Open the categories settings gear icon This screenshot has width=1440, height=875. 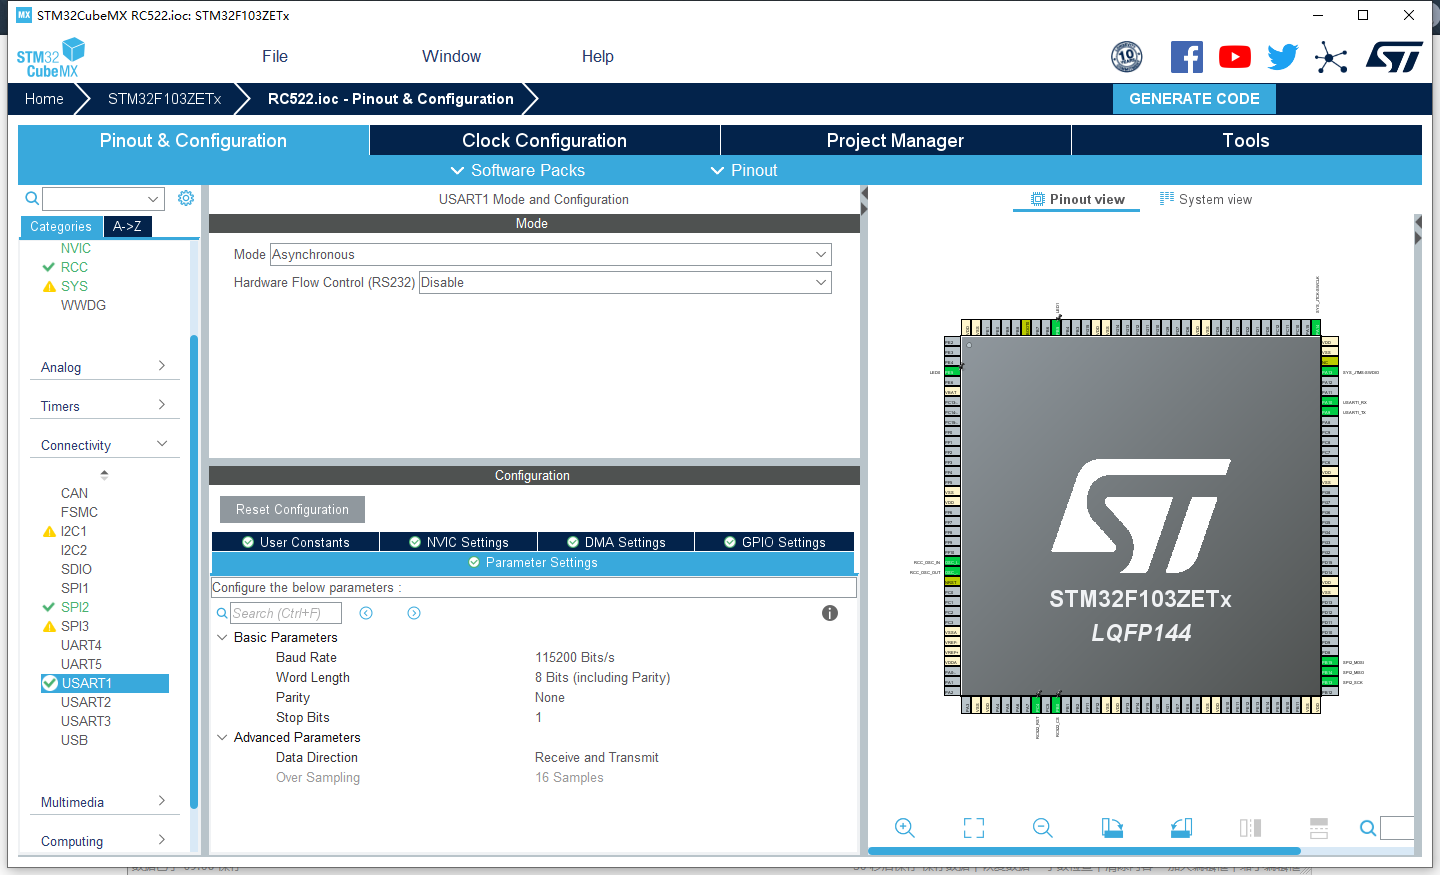(186, 198)
